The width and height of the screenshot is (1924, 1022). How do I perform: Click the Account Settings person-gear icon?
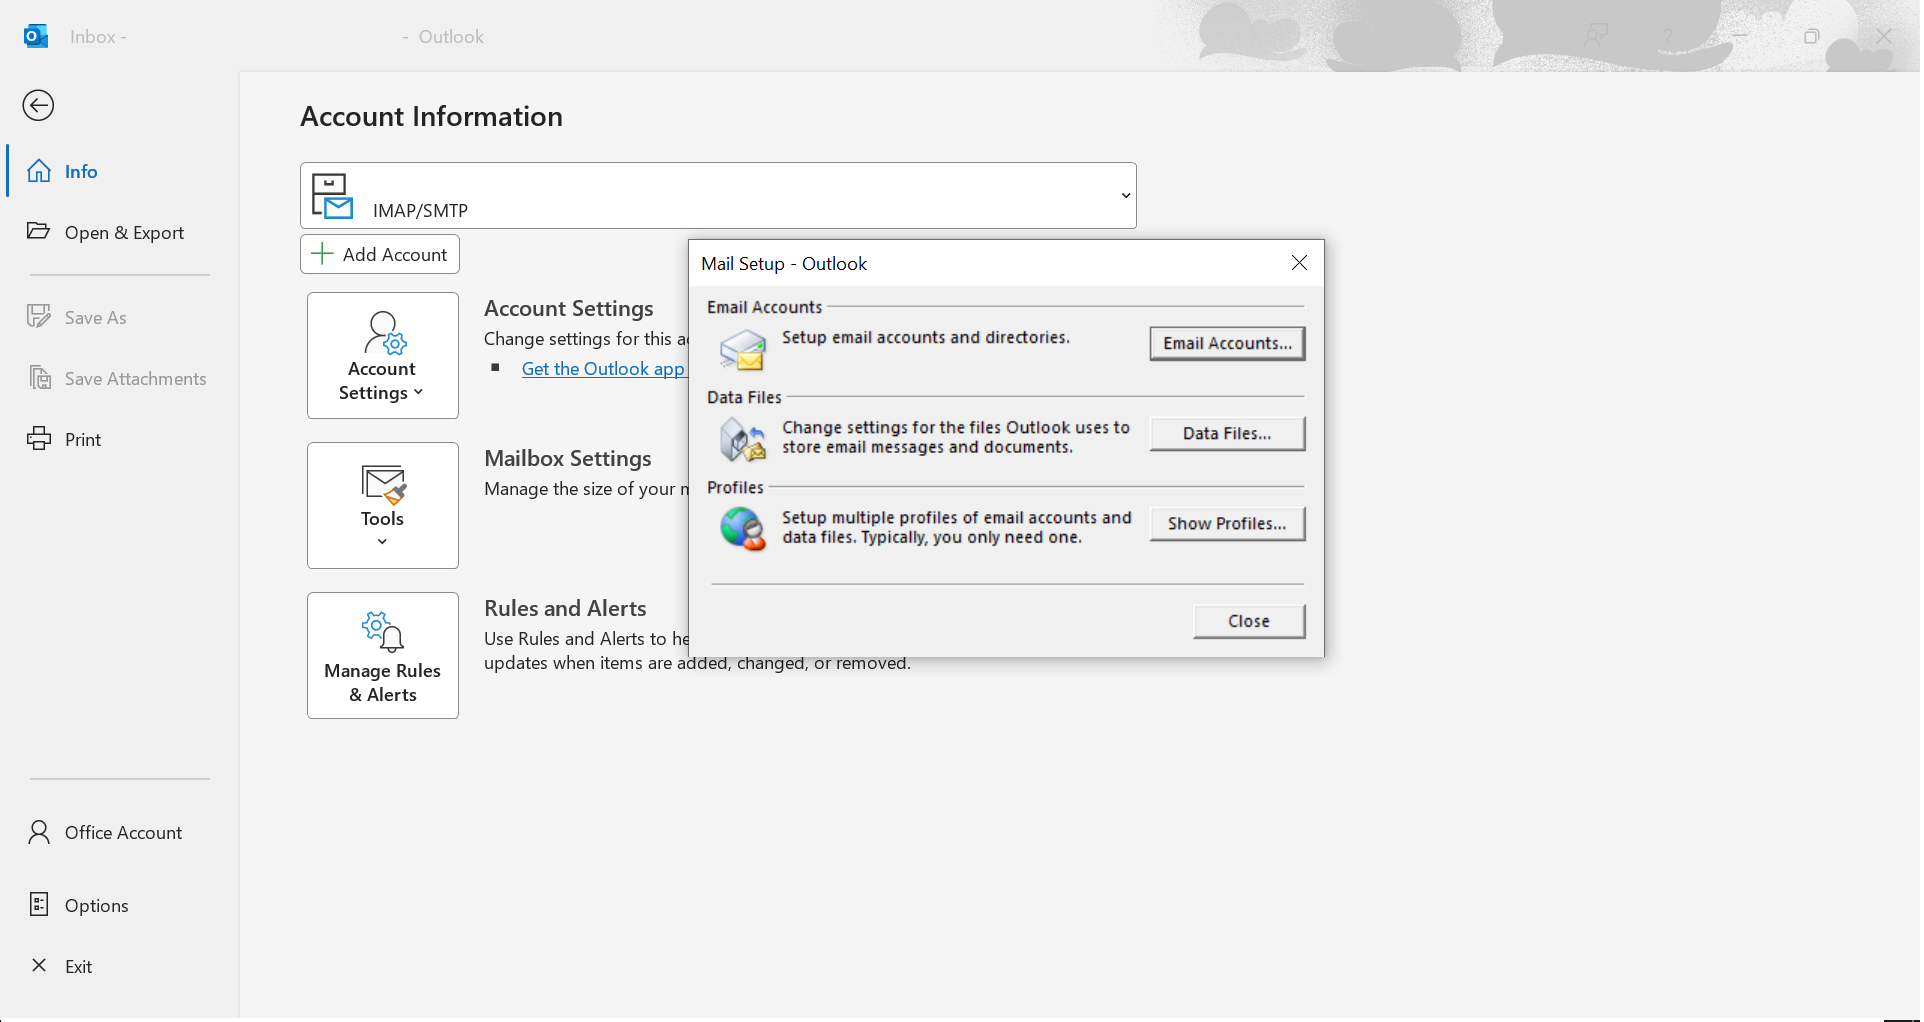pyautogui.click(x=385, y=333)
